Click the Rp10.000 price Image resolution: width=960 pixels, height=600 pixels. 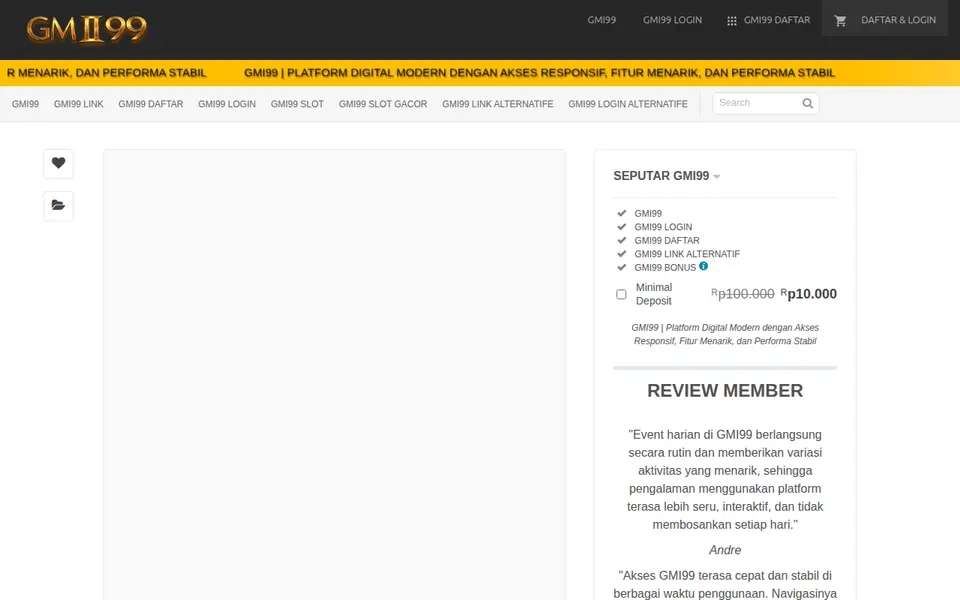[809, 294]
